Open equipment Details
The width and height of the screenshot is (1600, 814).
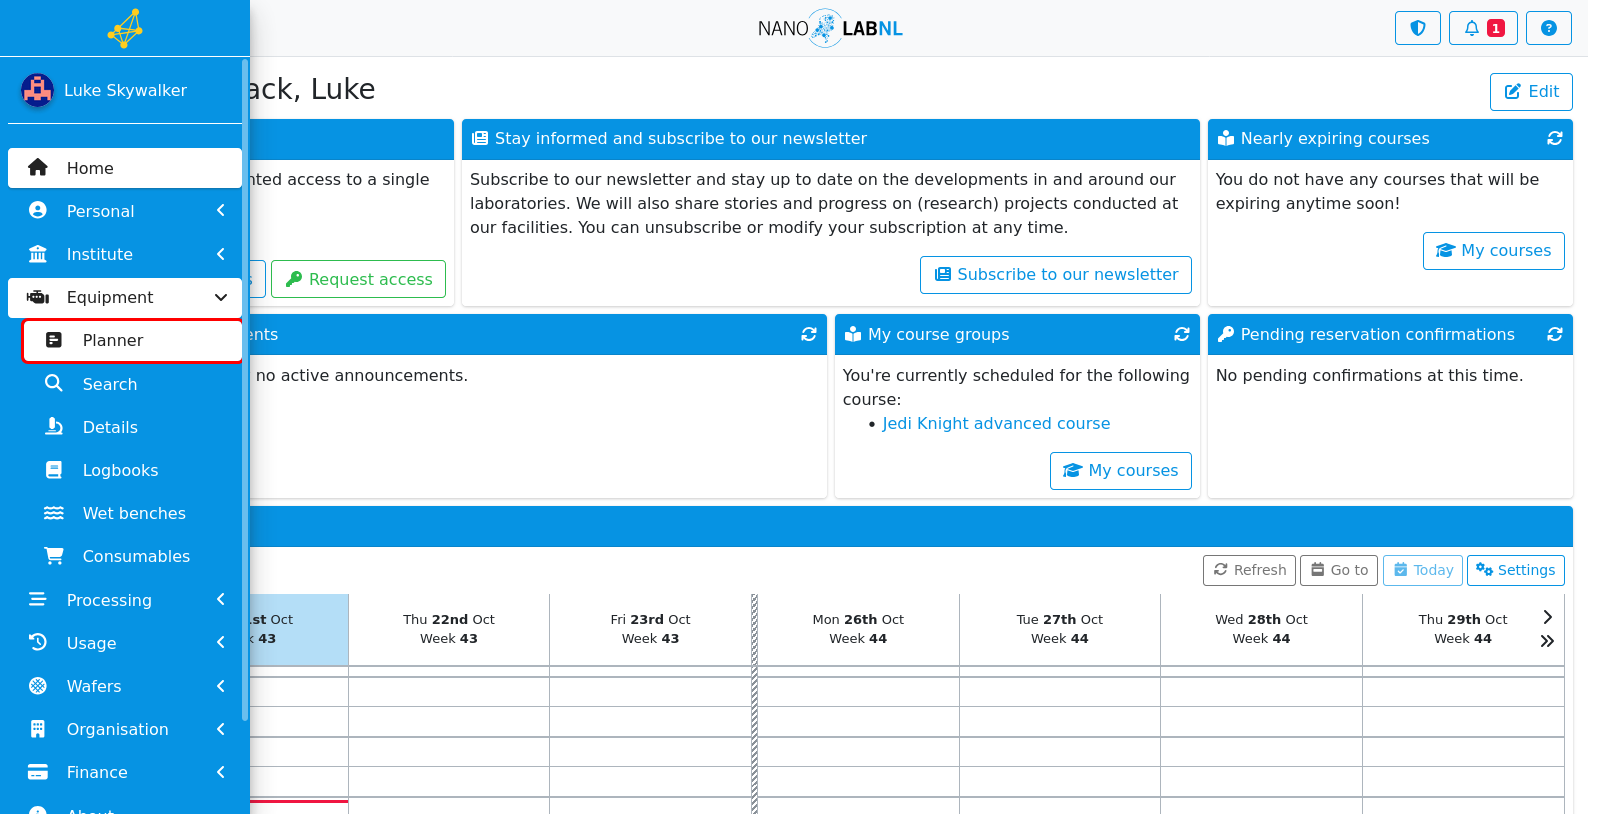click(x=133, y=427)
